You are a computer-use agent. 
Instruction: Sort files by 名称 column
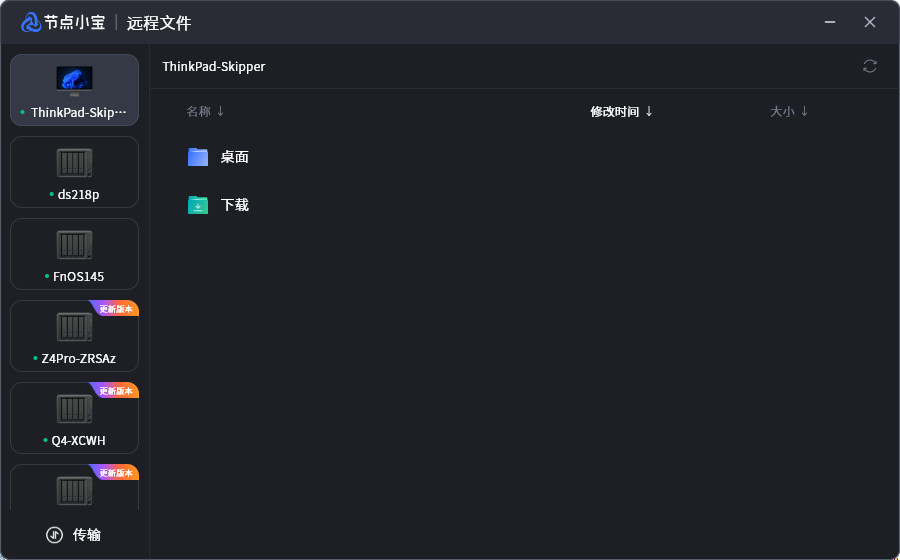pos(205,111)
